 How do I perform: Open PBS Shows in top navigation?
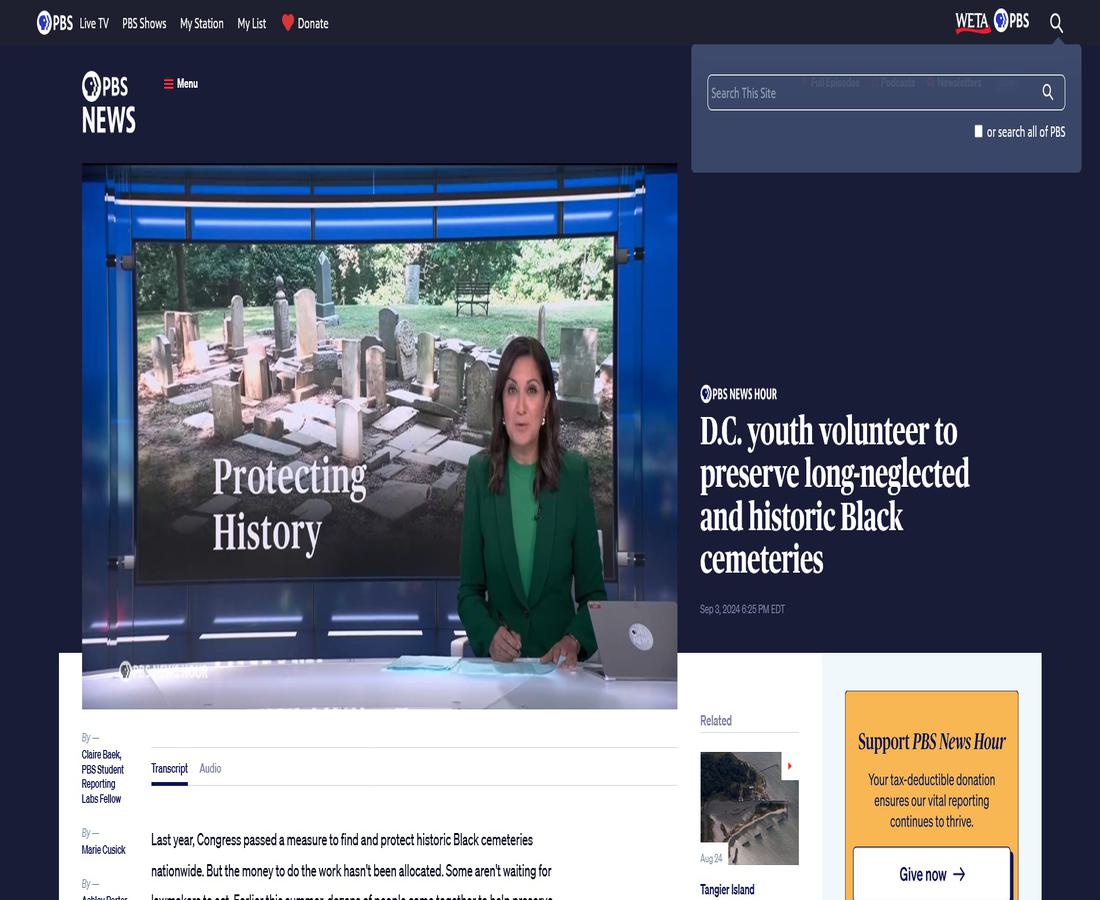[144, 23]
